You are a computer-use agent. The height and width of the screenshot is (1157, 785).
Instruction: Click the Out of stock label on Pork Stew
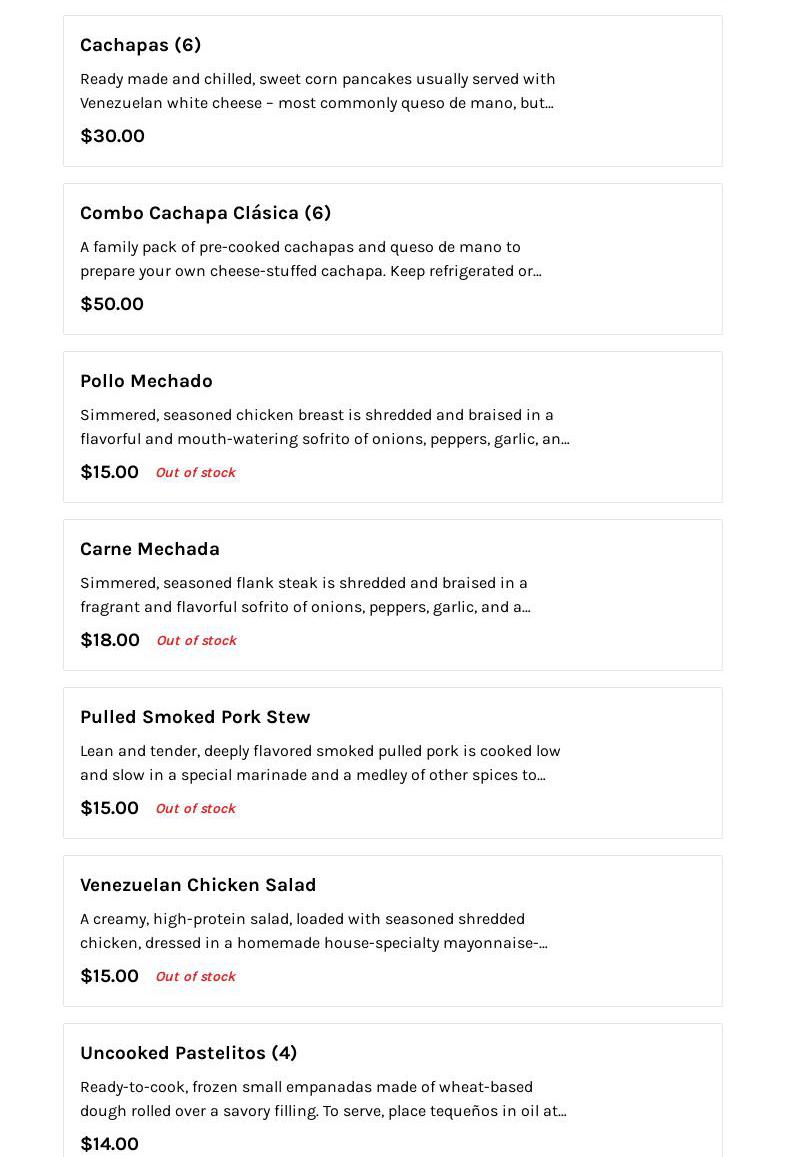(196, 809)
